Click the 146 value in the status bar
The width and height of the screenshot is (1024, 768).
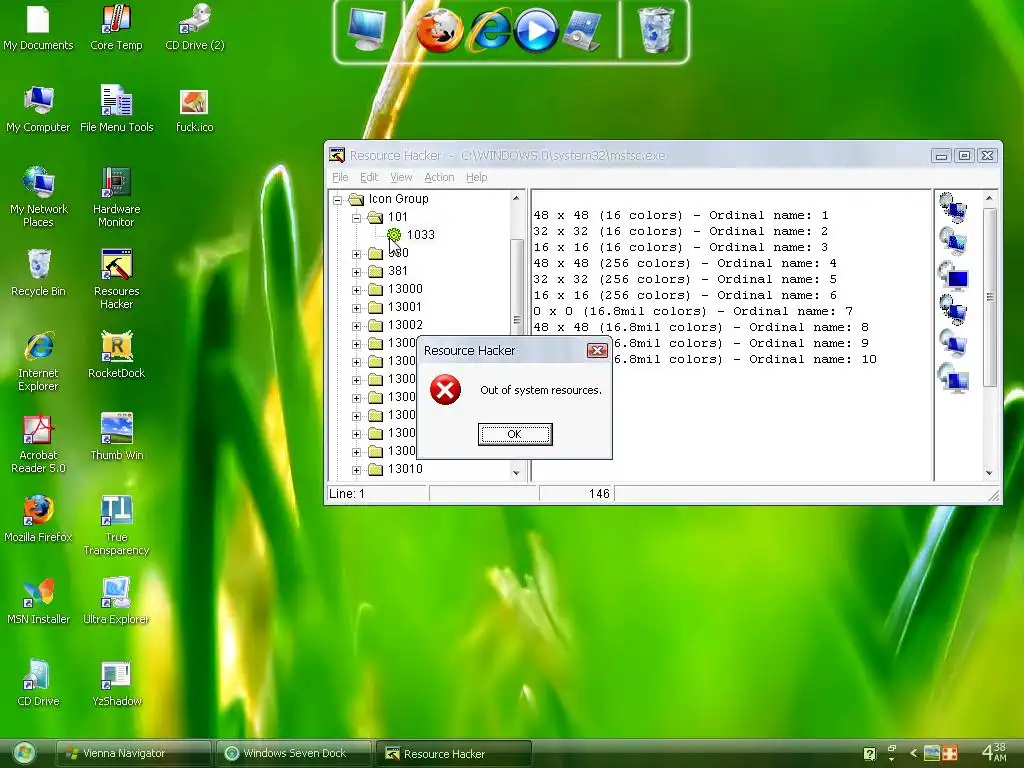click(x=599, y=494)
